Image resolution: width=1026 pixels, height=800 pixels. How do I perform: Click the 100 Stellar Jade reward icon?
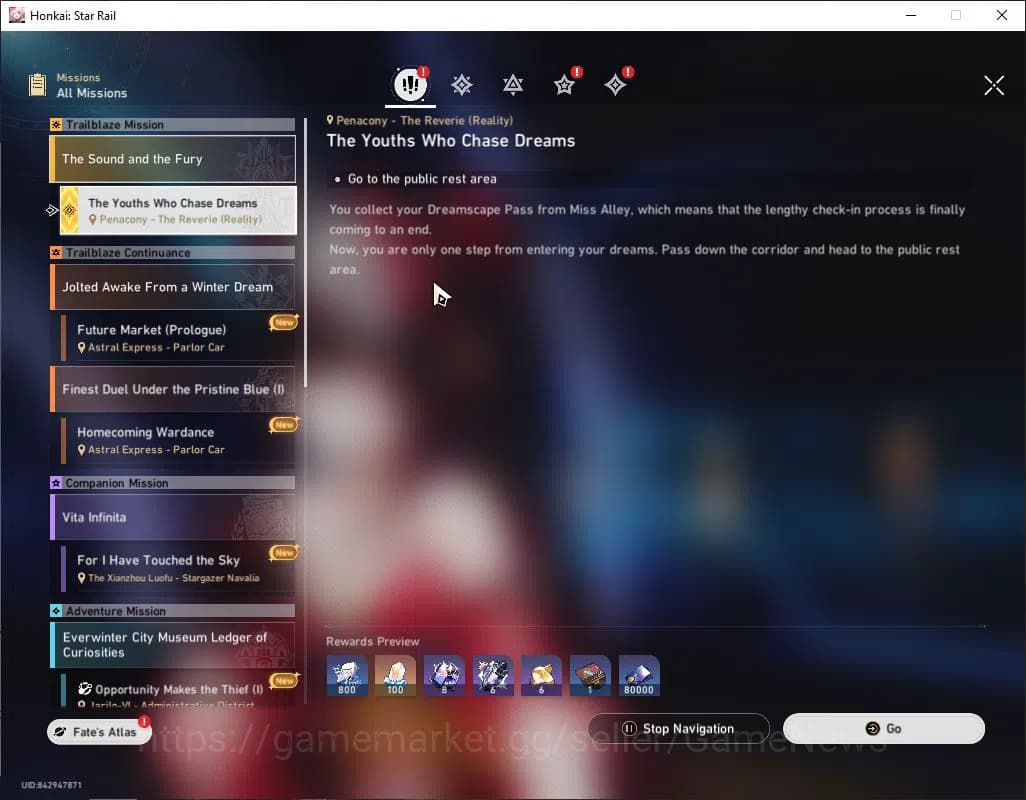(395, 676)
